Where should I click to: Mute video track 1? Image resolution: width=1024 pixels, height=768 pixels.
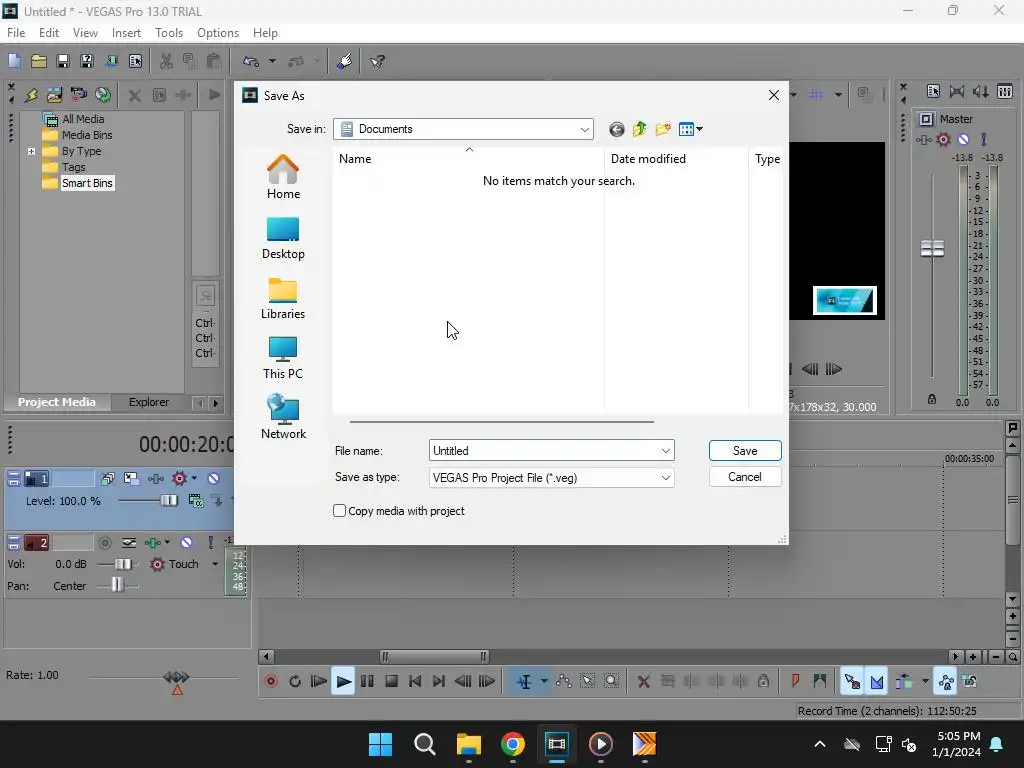click(x=214, y=479)
